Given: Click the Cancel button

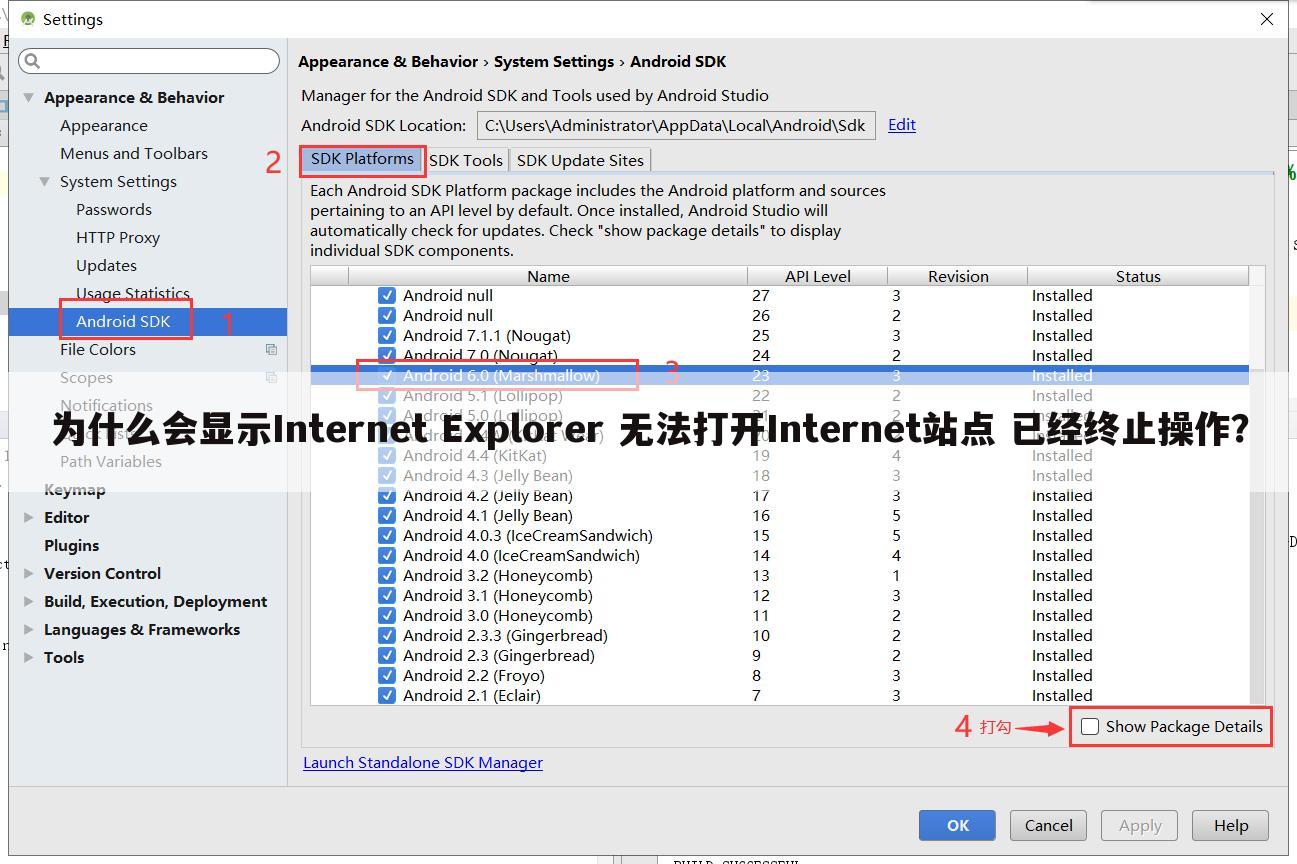Looking at the screenshot, I should [1048, 825].
